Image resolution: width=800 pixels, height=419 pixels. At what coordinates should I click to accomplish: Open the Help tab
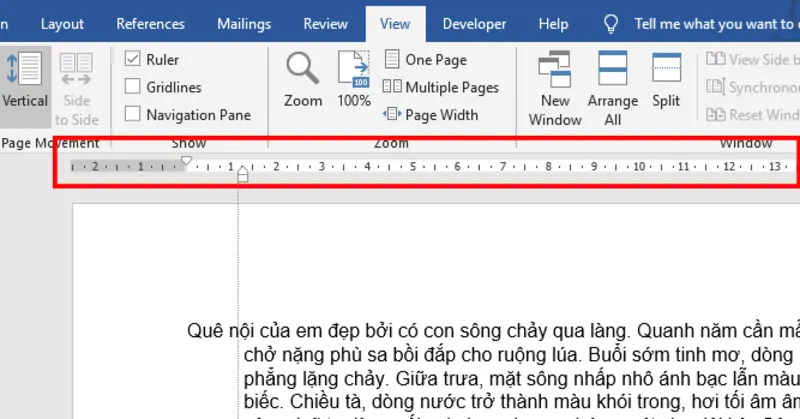[x=553, y=24]
